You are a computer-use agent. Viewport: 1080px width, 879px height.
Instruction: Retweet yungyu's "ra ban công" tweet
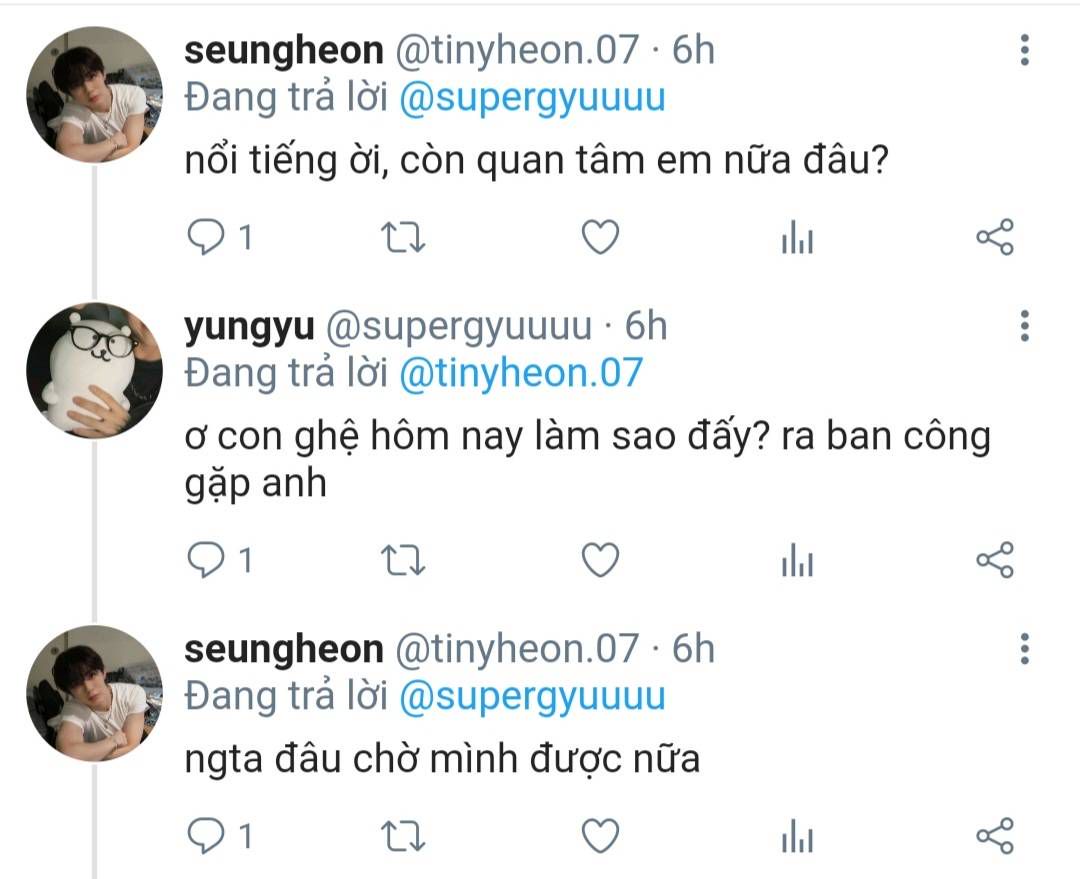pyautogui.click(x=404, y=561)
